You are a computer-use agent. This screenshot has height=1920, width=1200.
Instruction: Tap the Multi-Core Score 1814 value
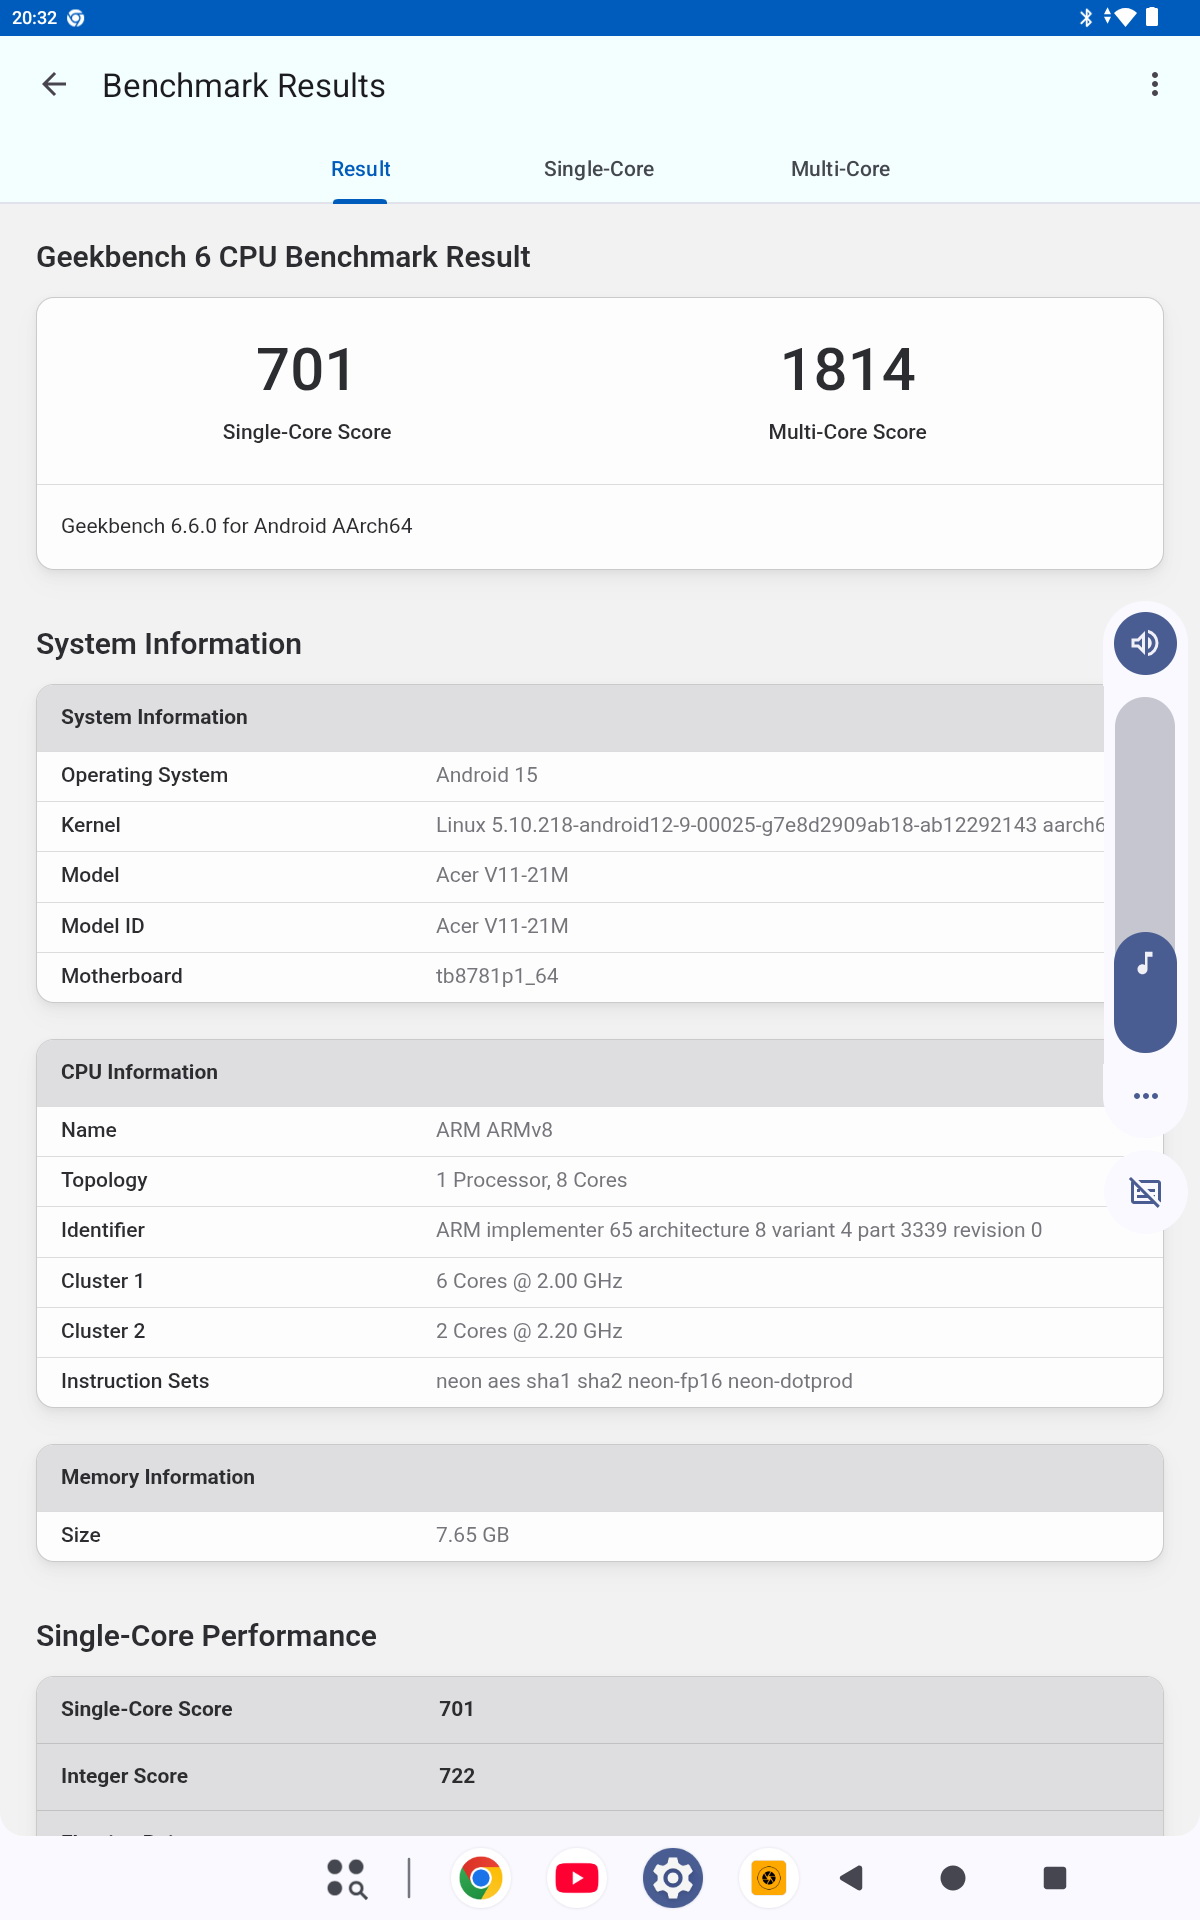pyautogui.click(x=847, y=370)
